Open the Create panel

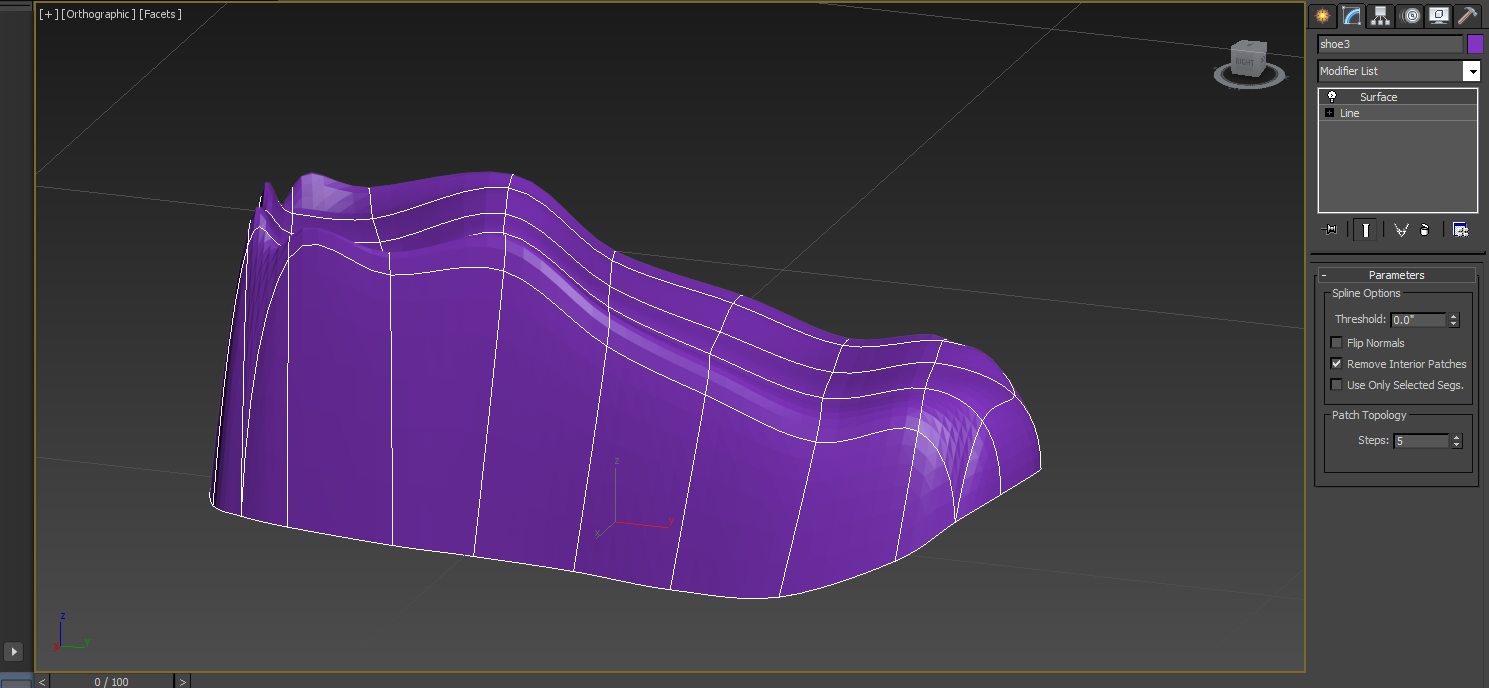coord(1322,15)
